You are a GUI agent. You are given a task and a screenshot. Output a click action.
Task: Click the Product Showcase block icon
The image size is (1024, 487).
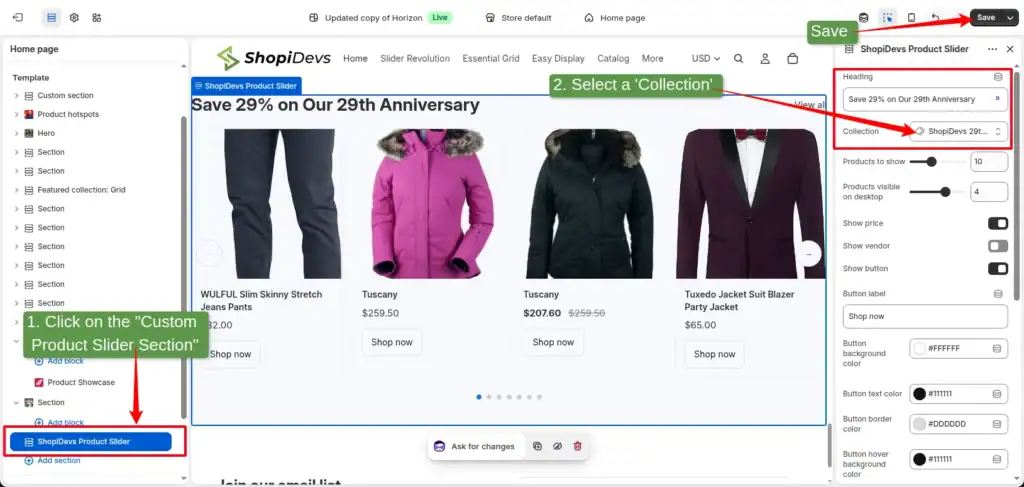pyautogui.click(x=39, y=383)
